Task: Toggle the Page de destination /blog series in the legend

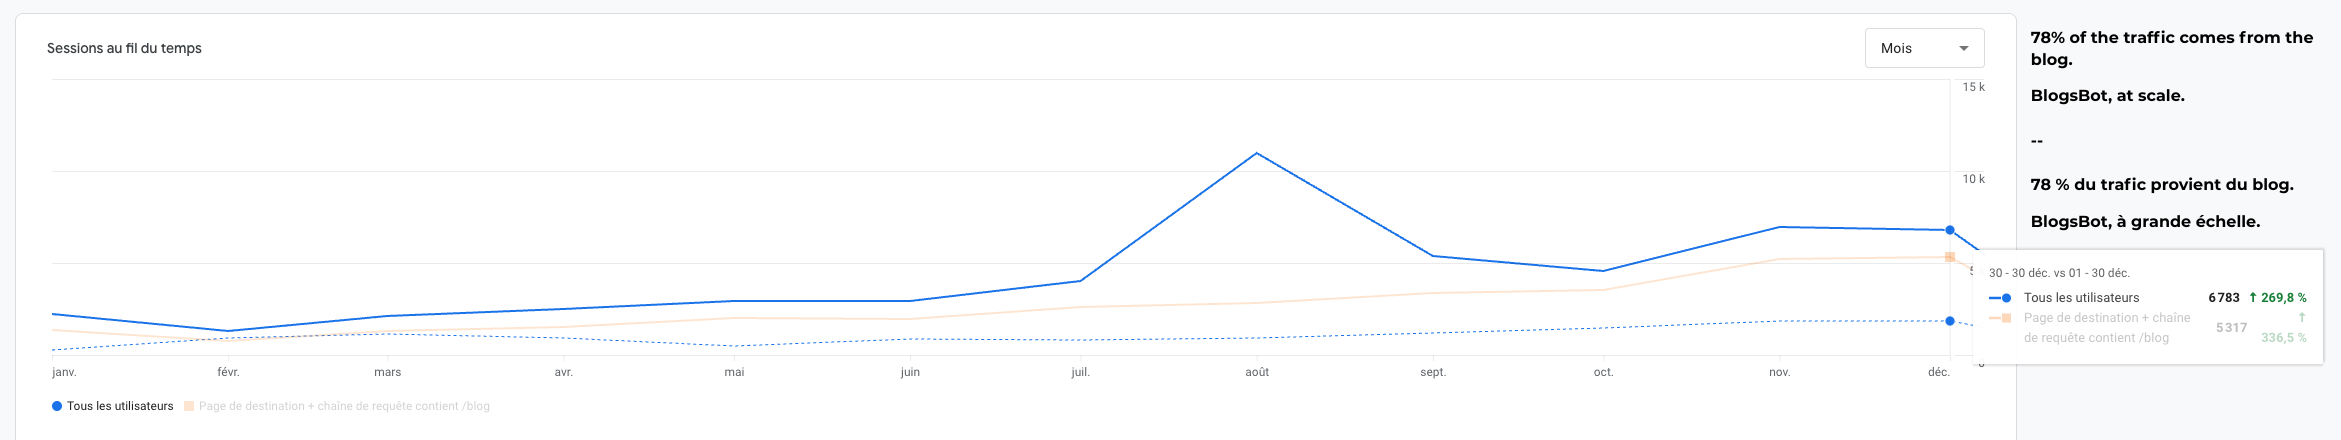Action: (337, 406)
